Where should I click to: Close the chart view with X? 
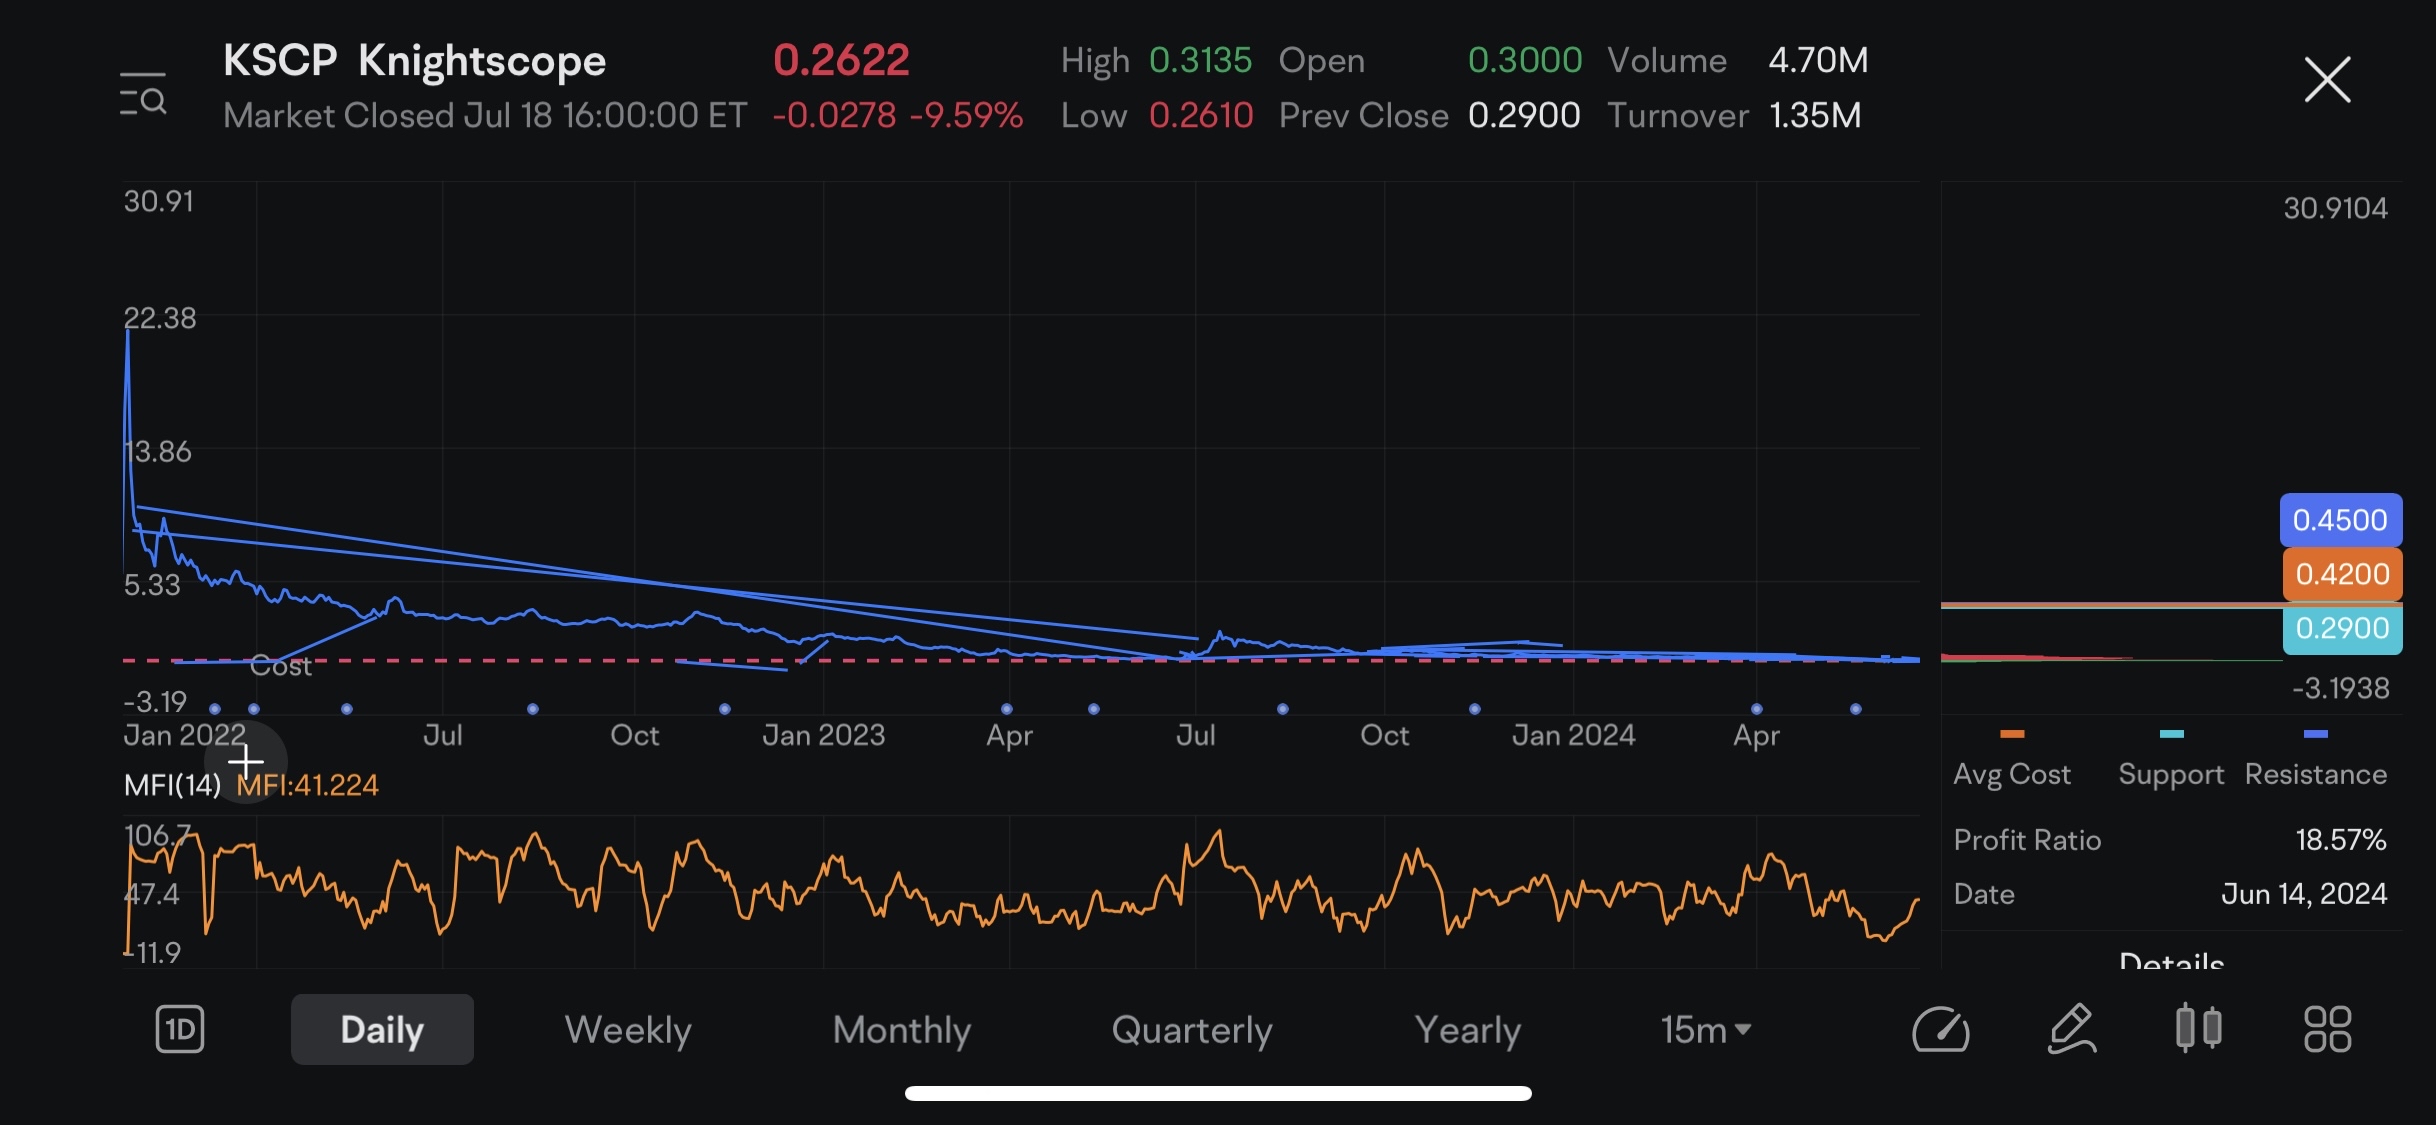(2327, 80)
